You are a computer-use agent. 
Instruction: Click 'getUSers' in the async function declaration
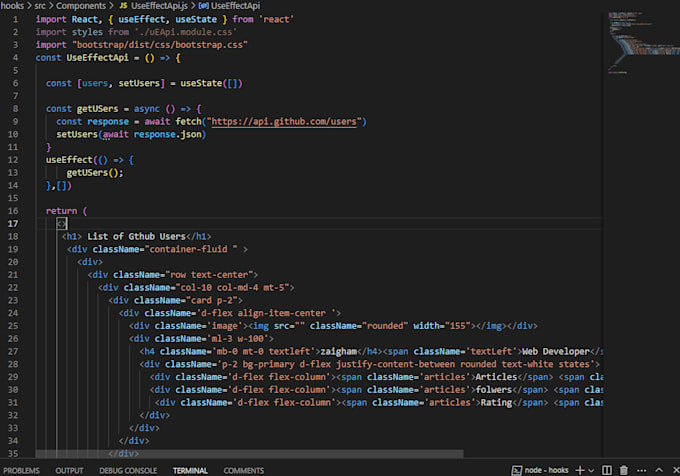pyautogui.click(x=98, y=109)
